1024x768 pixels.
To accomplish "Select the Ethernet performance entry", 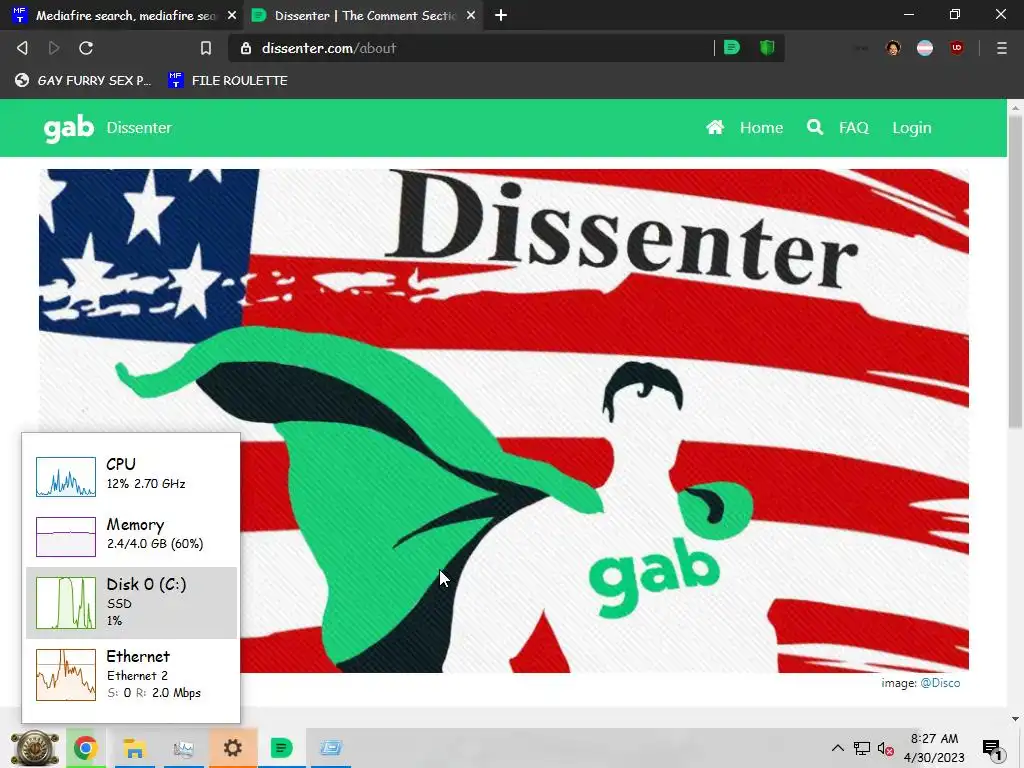I will pos(131,675).
